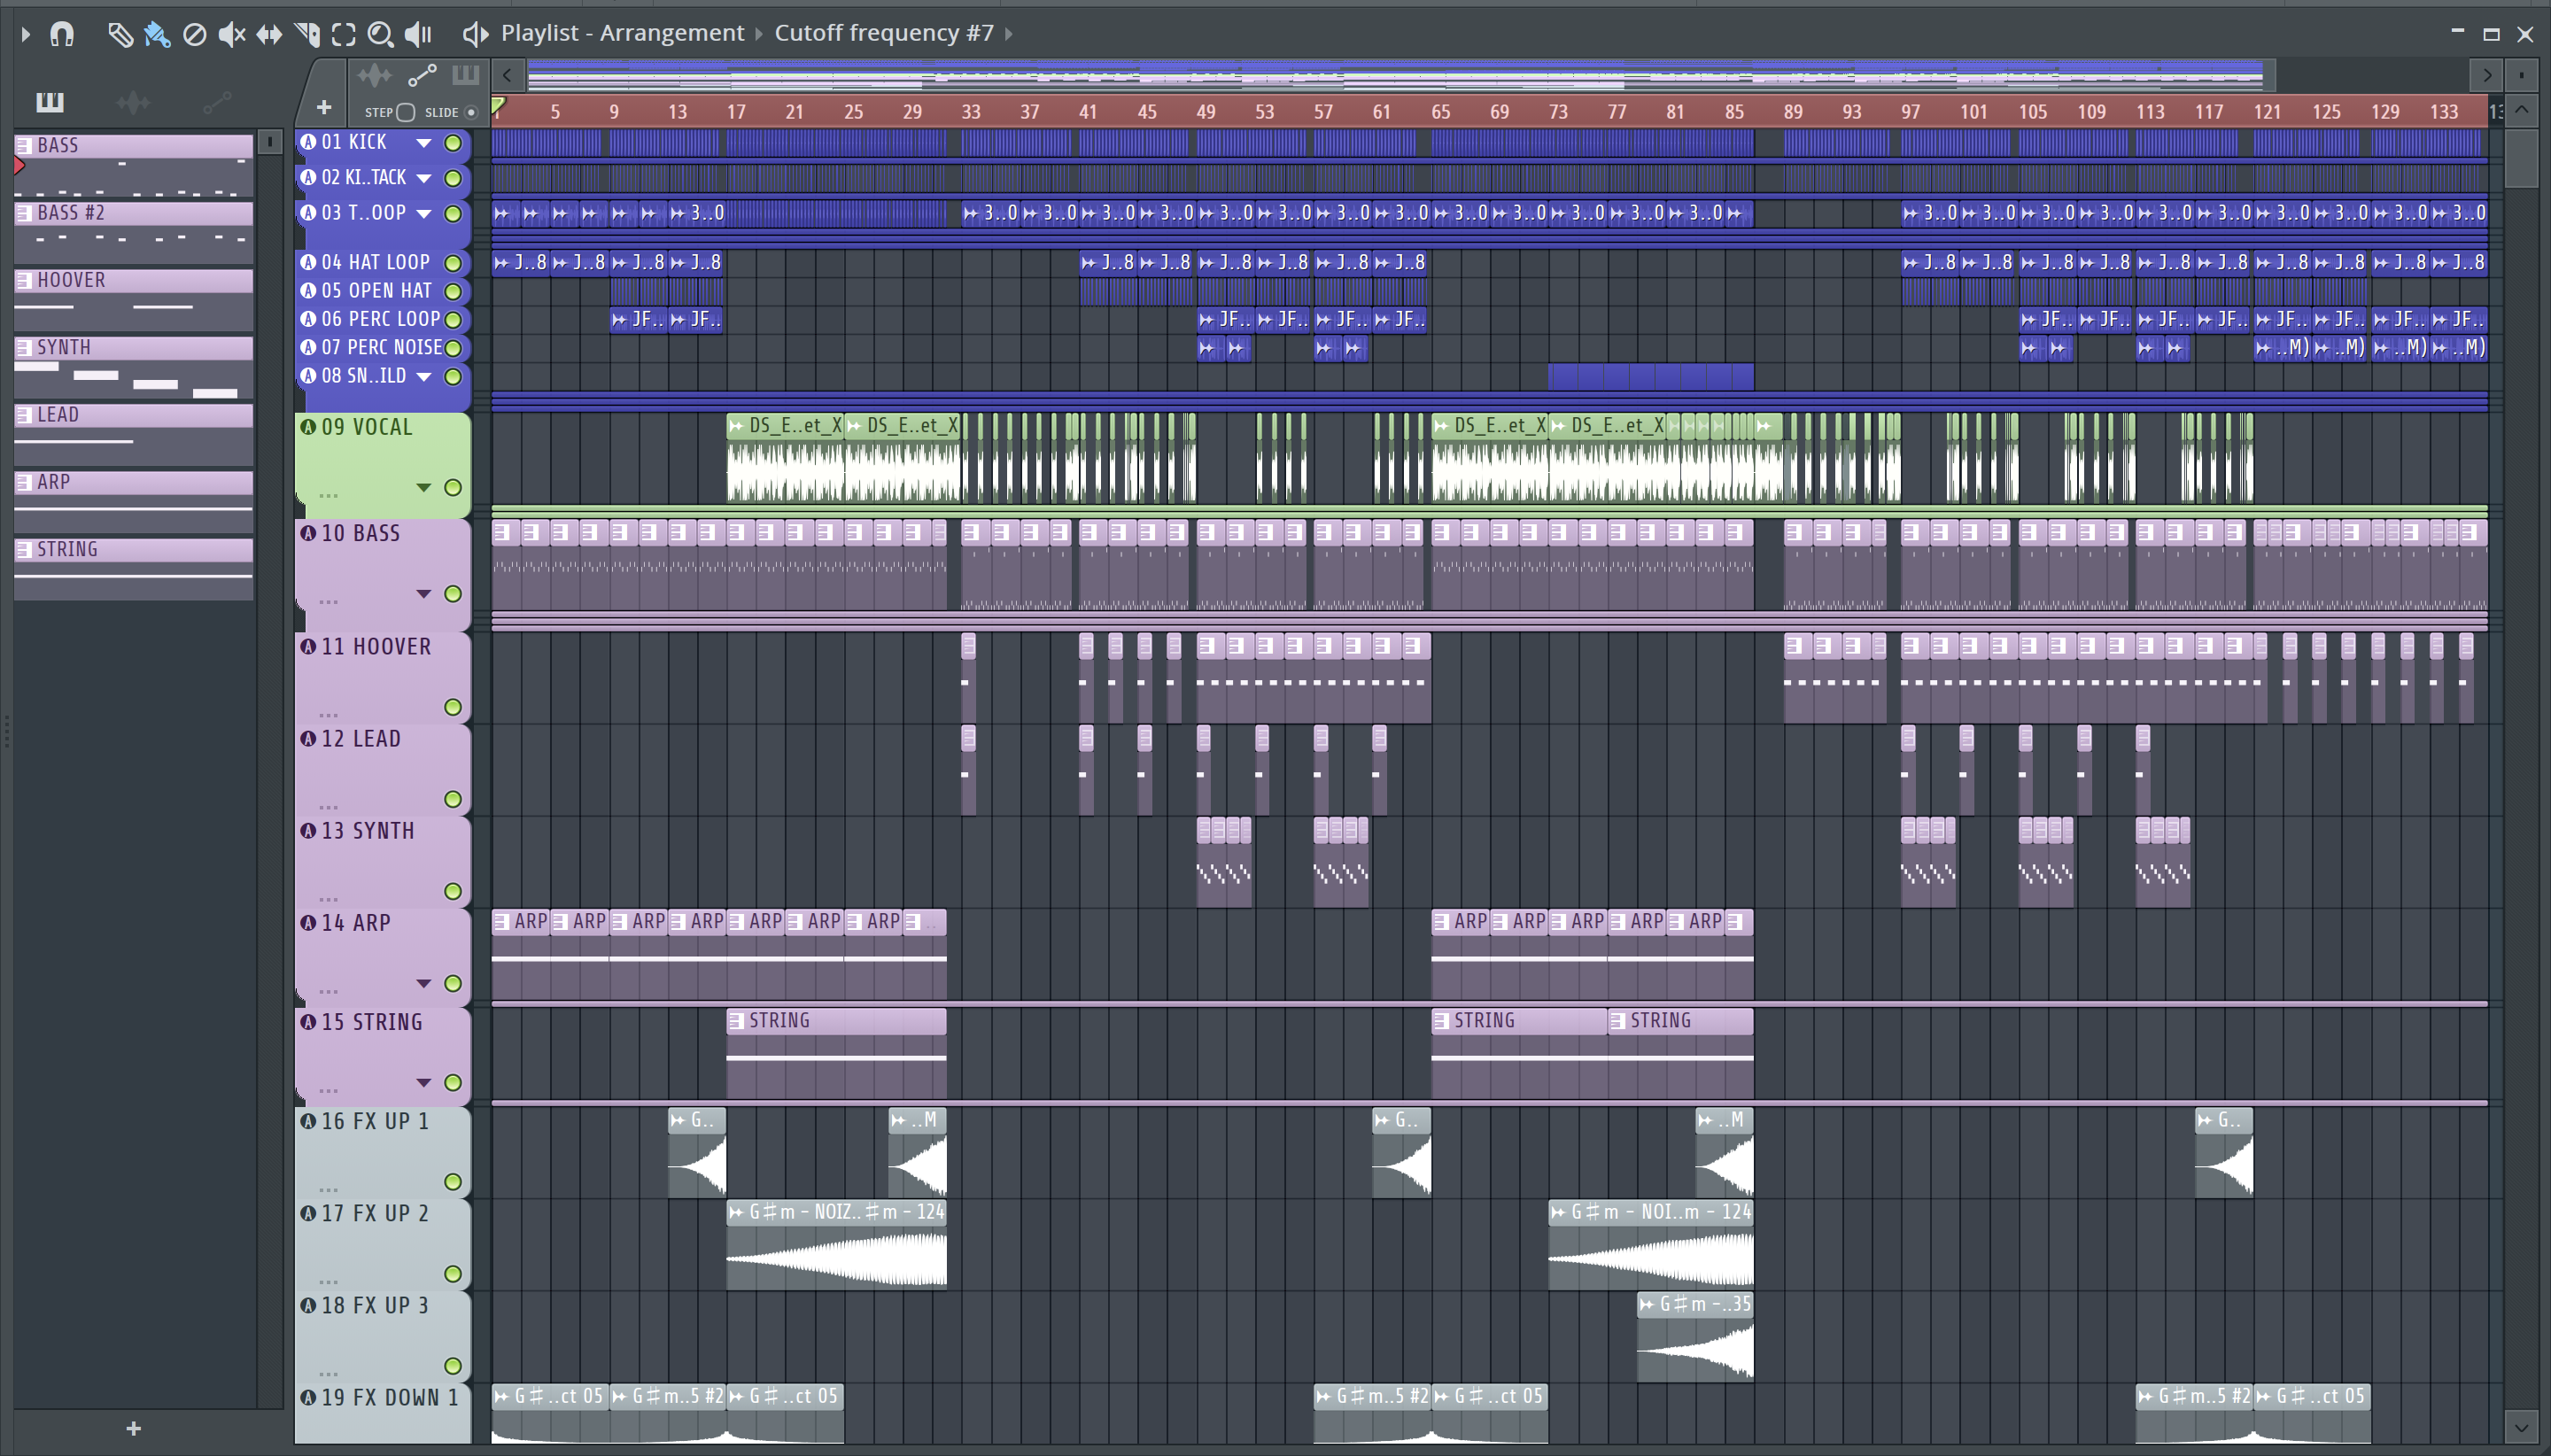Select the Paint brush tool
Image resolution: width=2551 pixels, height=1456 pixels.
(157, 35)
